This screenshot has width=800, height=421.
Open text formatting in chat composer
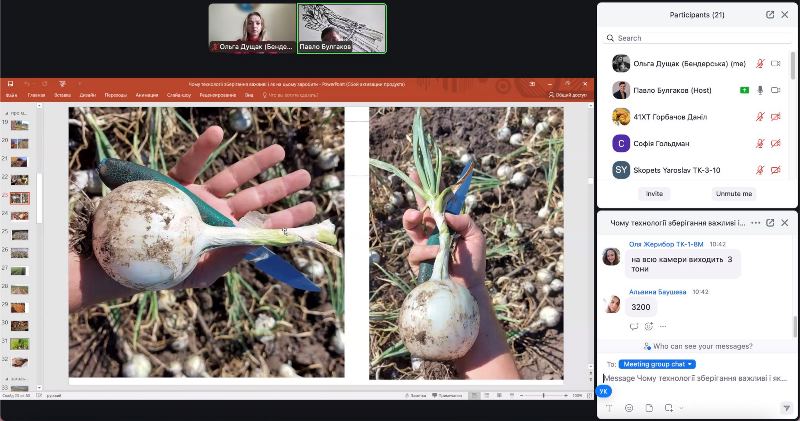(x=609, y=408)
